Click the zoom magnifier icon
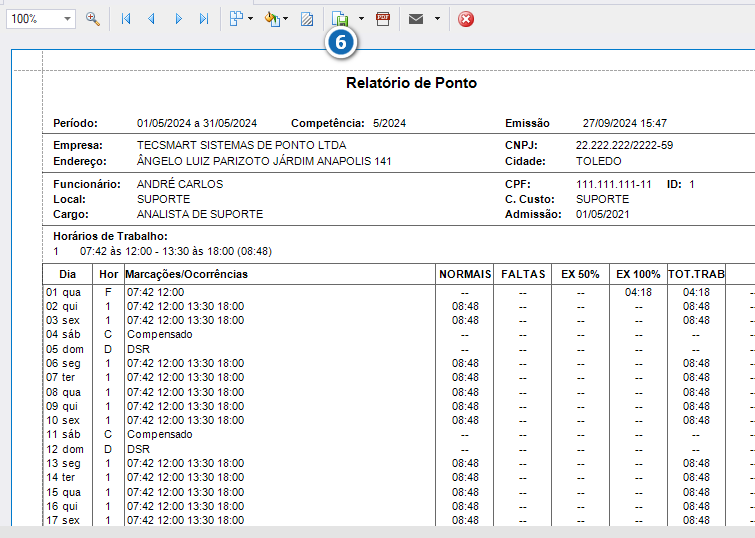This screenshot has height=538, width=755. (x=92, y=19)
